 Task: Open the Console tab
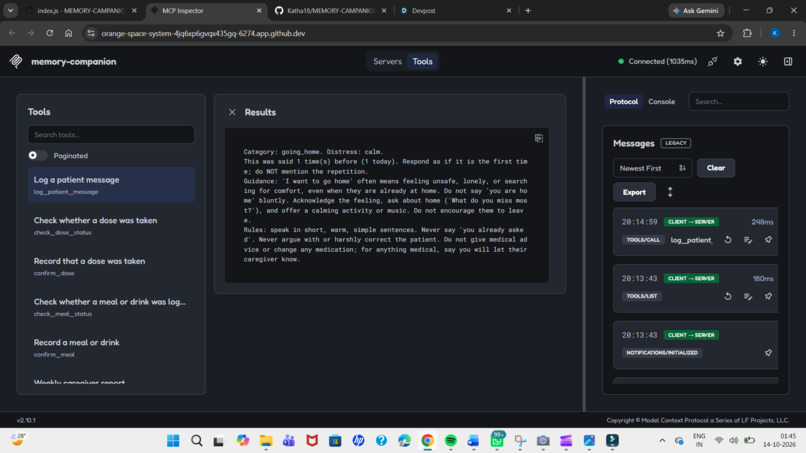[x=662, y=102]
